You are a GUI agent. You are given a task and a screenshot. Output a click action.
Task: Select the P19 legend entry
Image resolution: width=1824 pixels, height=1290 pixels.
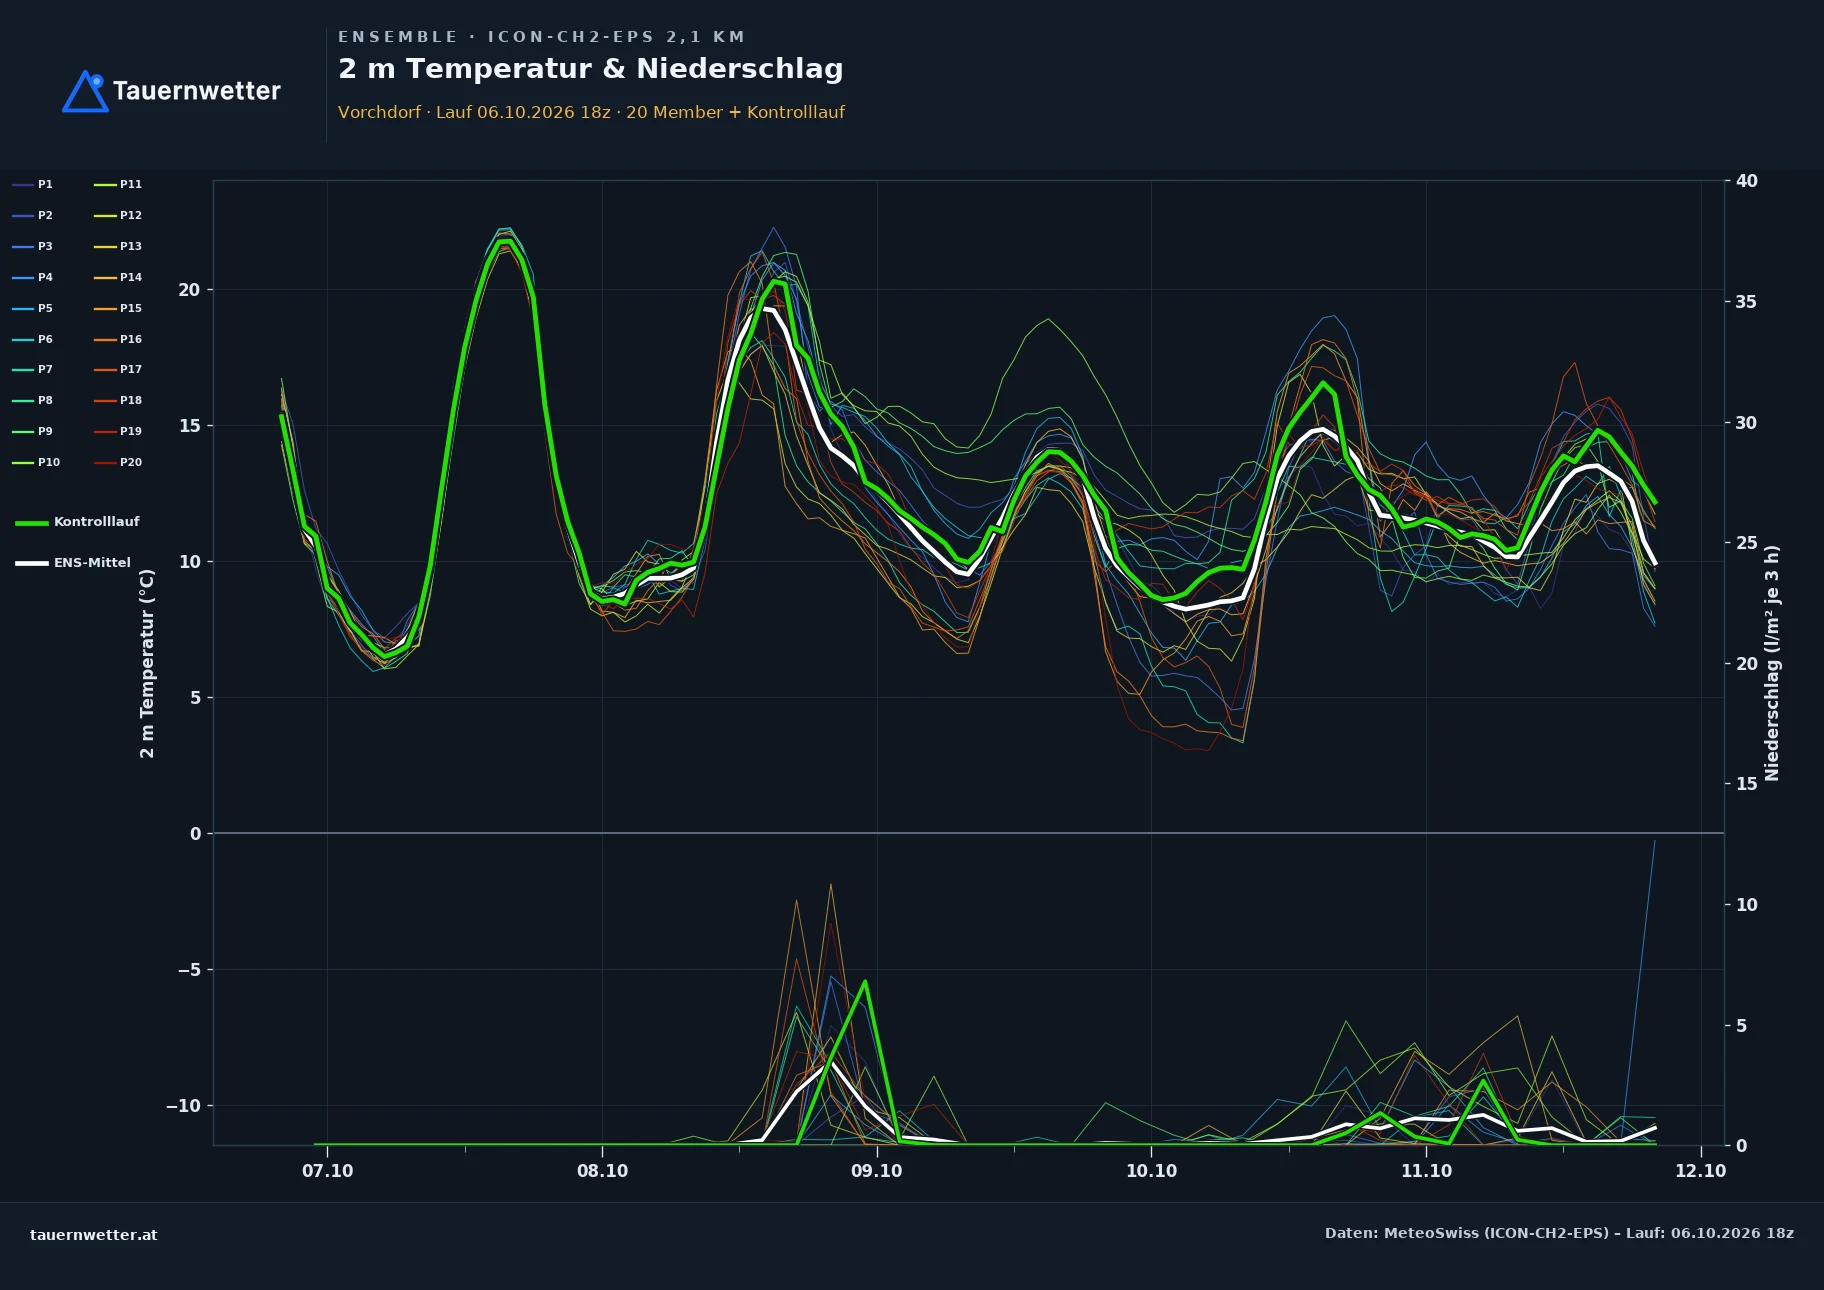click(118, 432)
